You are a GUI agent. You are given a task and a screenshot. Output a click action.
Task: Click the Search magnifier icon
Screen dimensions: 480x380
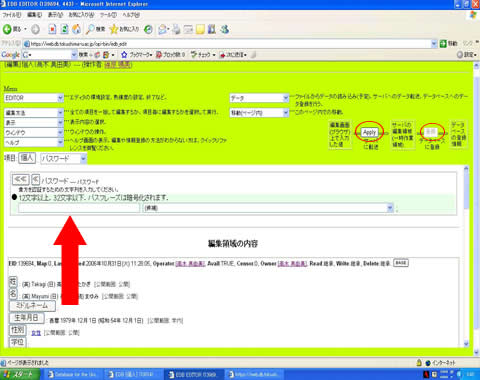pyautogui.click(x=90, y=29)
